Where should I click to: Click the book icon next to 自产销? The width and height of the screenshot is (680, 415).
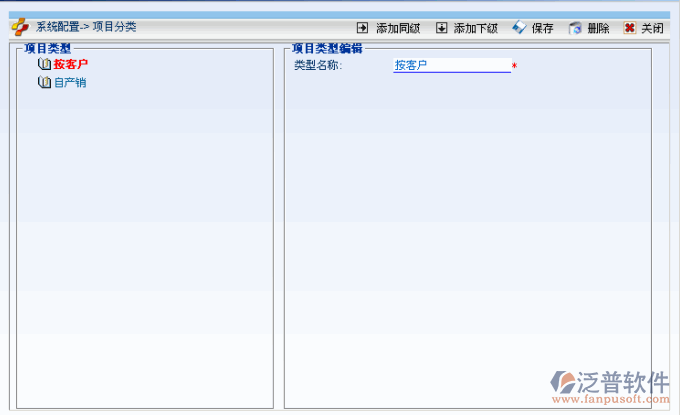coord(44,82)
